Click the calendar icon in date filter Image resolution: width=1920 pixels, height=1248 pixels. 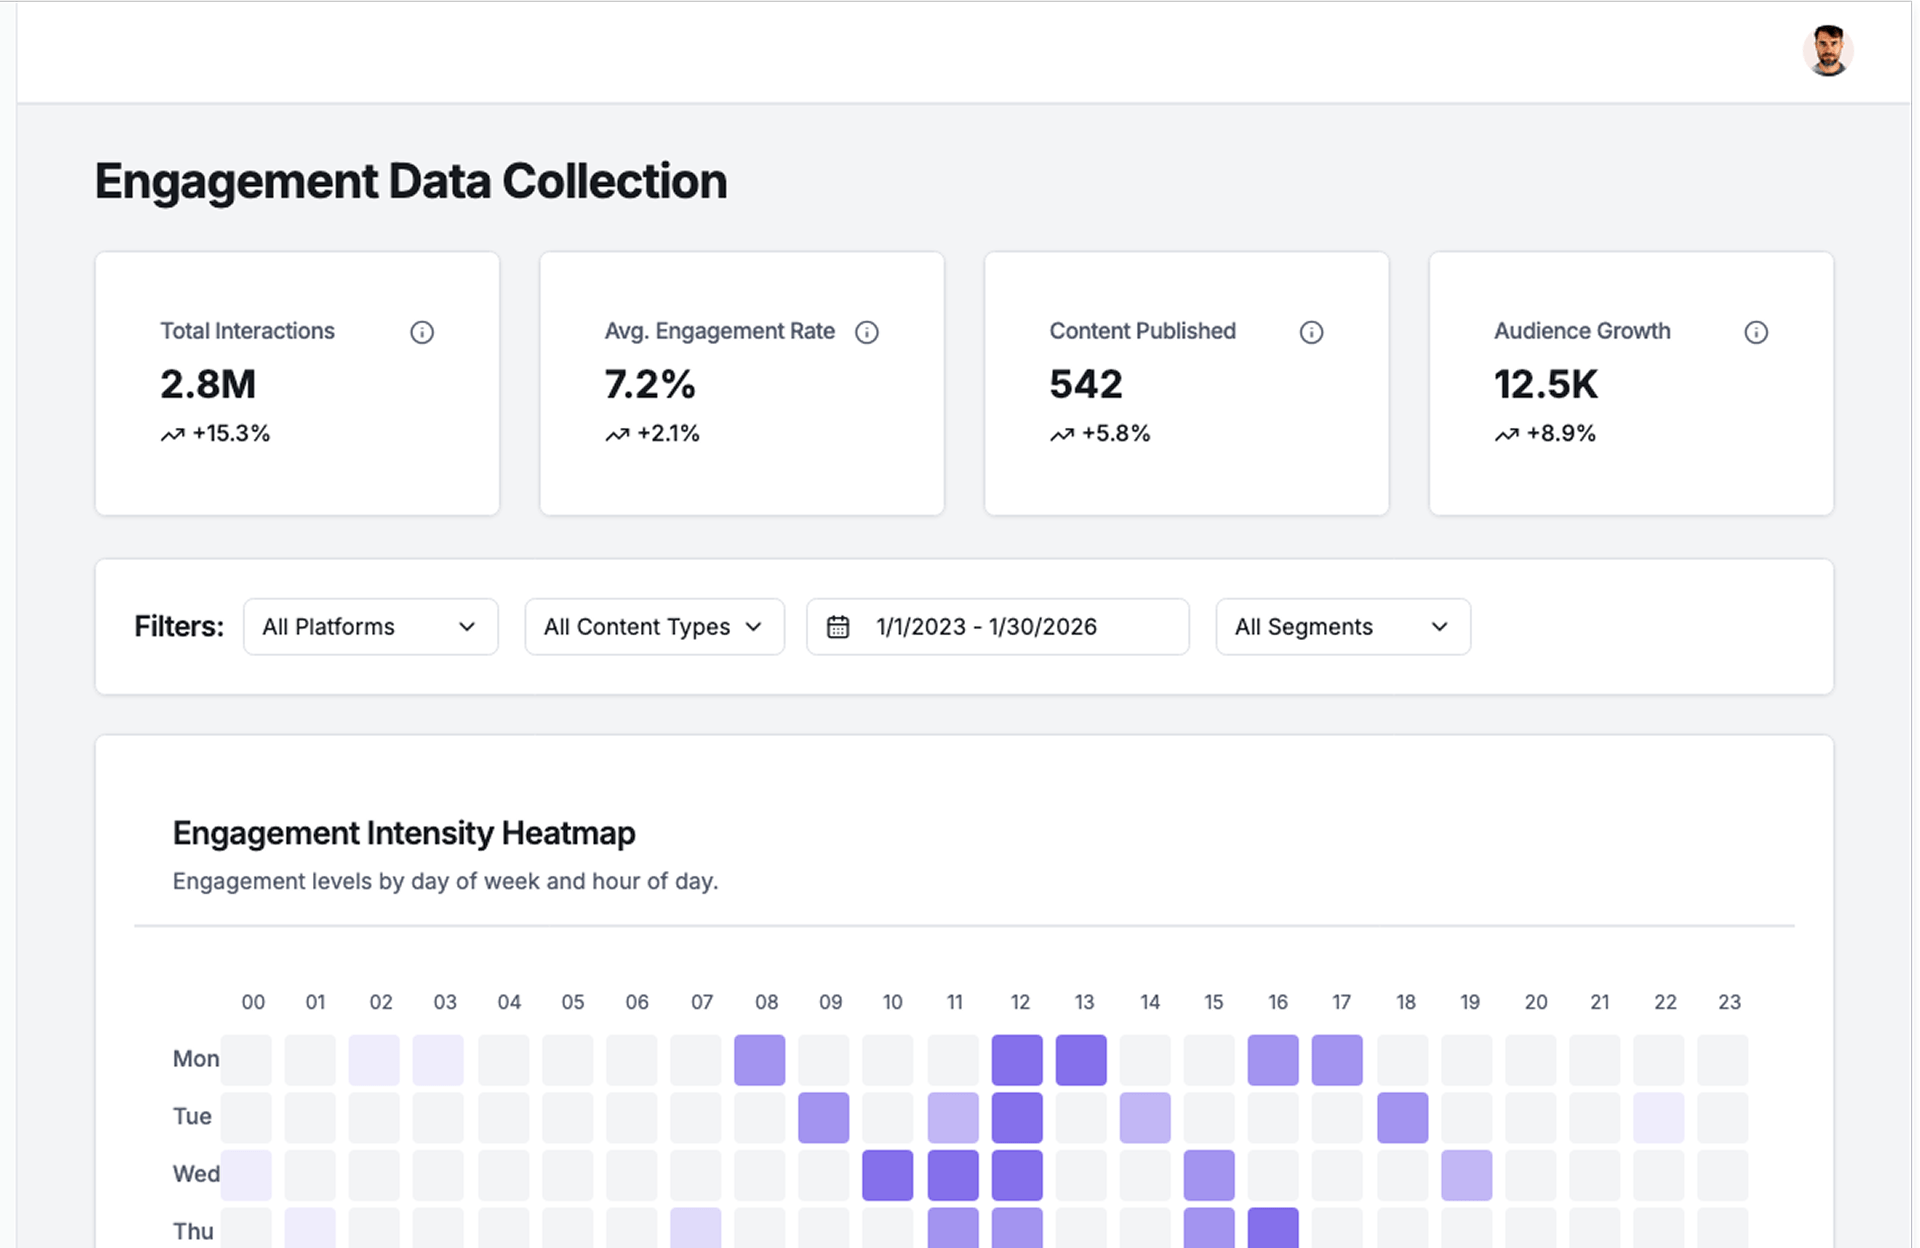[x=838, y=627]
